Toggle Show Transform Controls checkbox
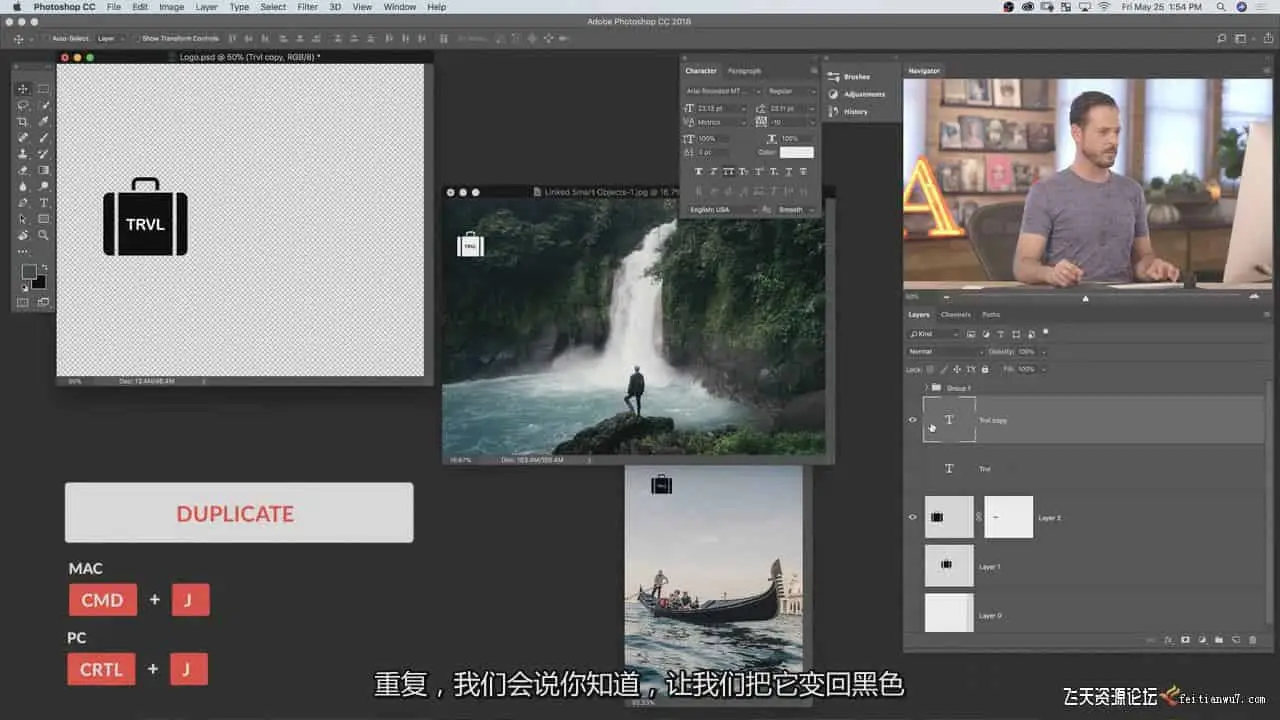1280x720 pixels. pyautogui.click(x=137, y=39)
